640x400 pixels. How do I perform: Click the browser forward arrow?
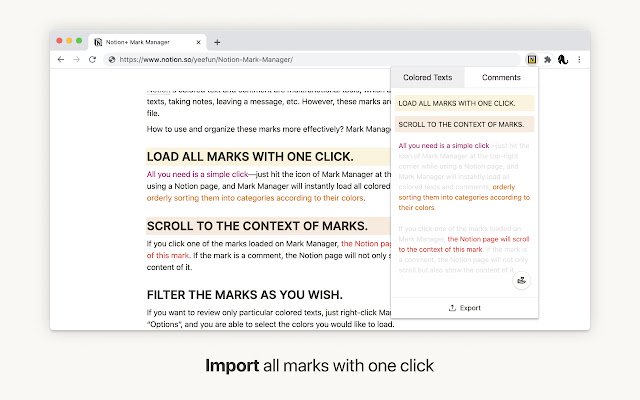(x=76, y=60)
